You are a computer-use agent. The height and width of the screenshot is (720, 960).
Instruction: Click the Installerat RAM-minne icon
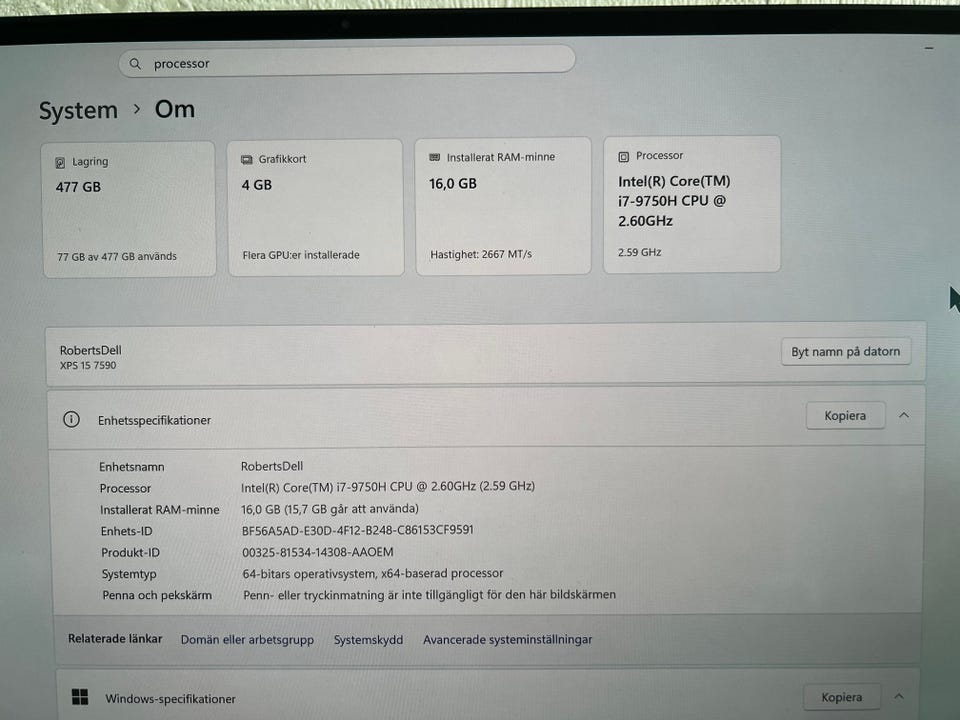[x=435, y=157]
